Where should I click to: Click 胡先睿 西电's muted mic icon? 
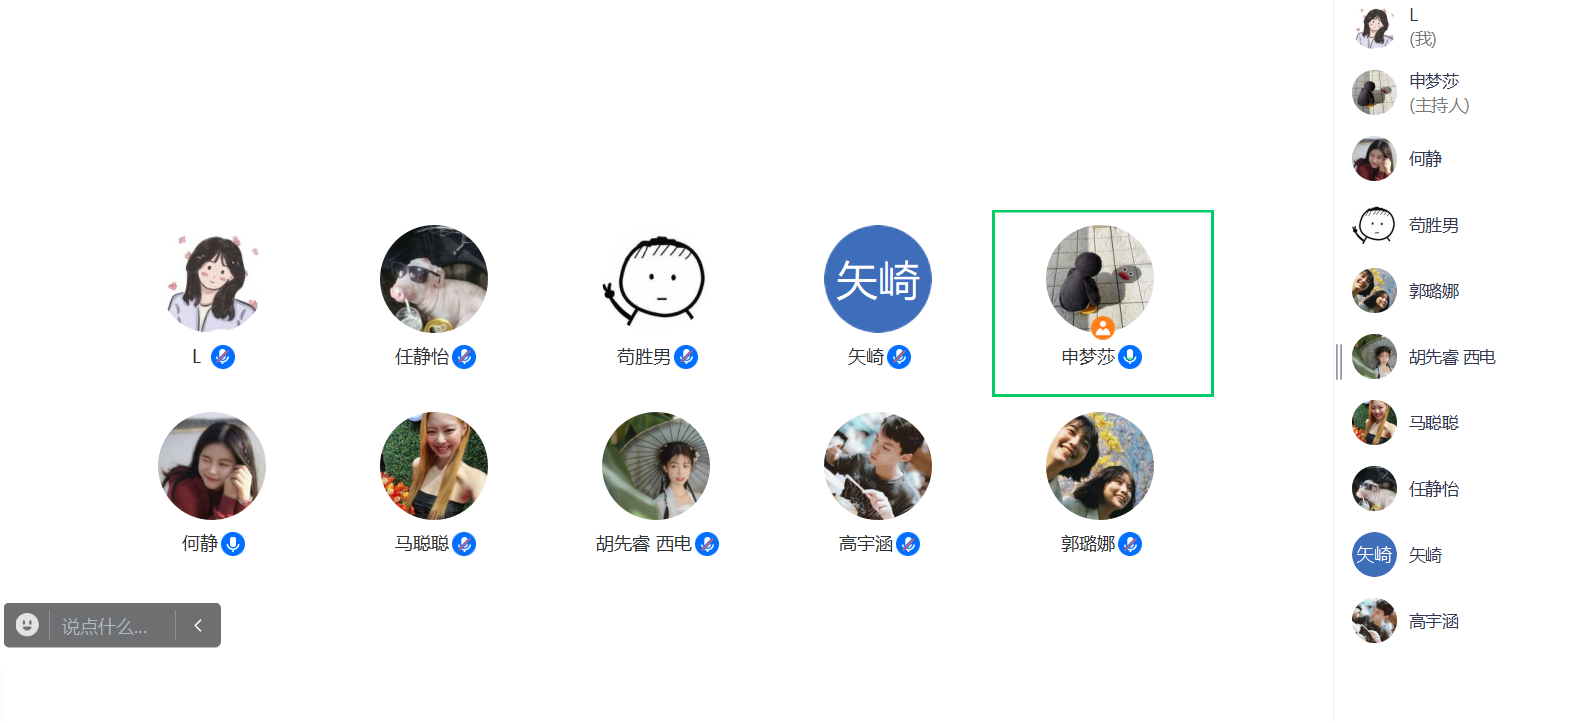[707, 544]
